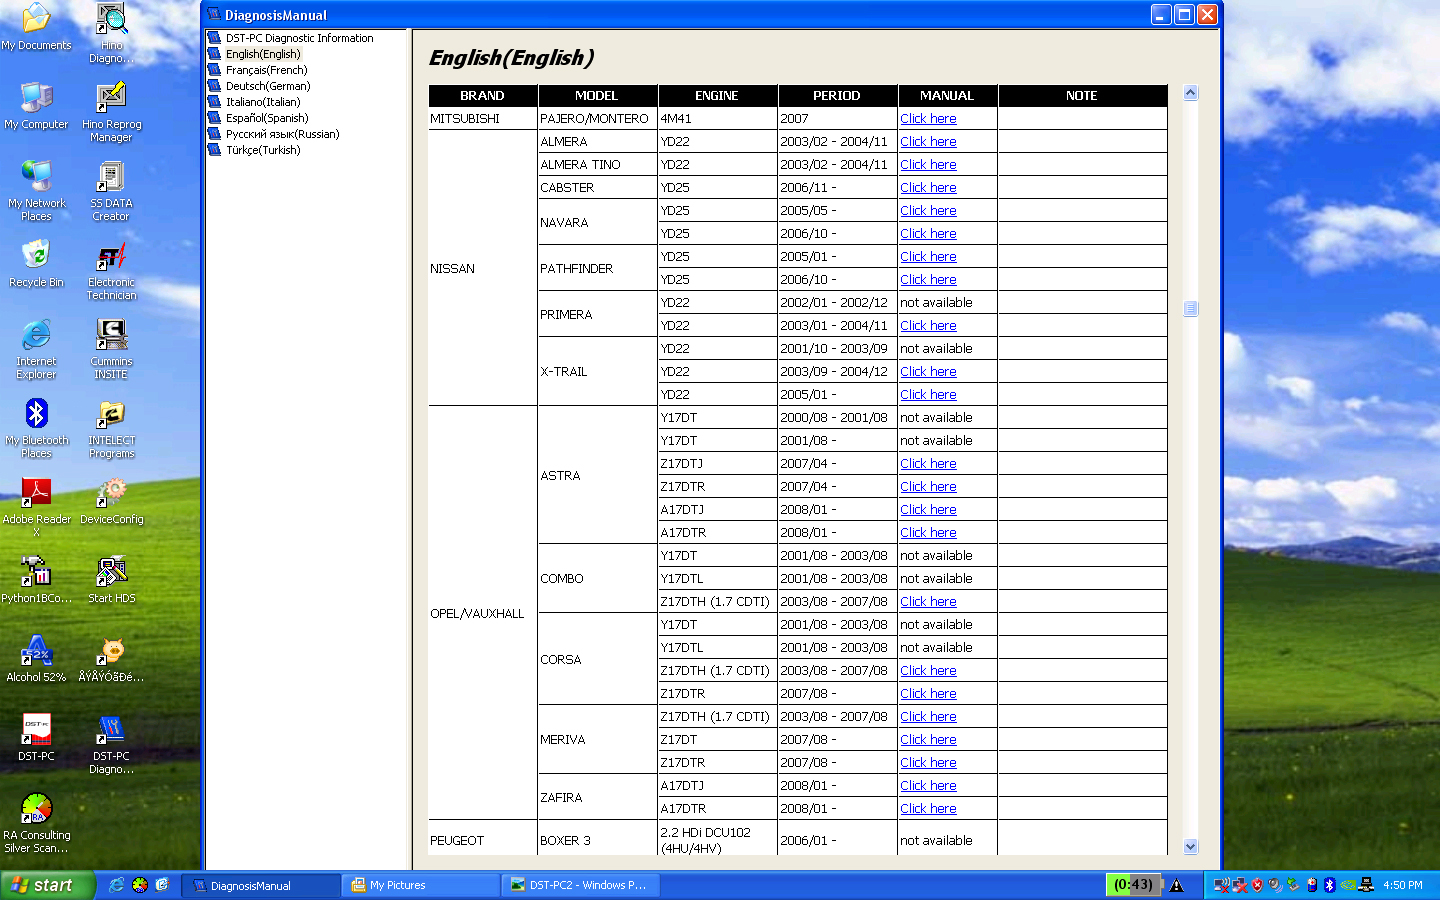The height and width of the screenshot is (900, 1440).
Task: Open Start HDS desktop icon
Action: [x=111, y=579]
